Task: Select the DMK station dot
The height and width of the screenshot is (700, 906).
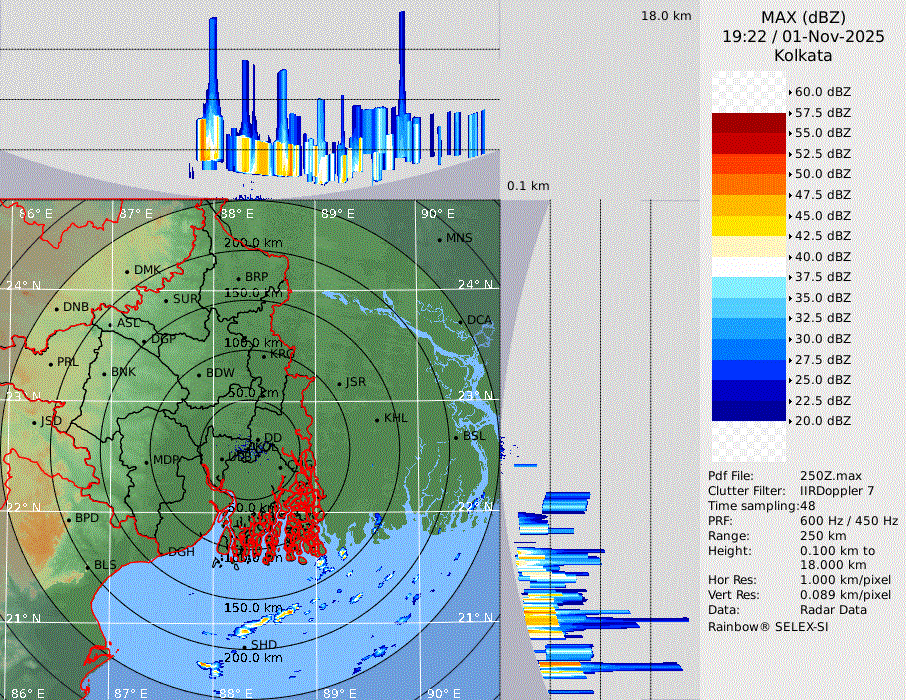Action: (127, 271)
